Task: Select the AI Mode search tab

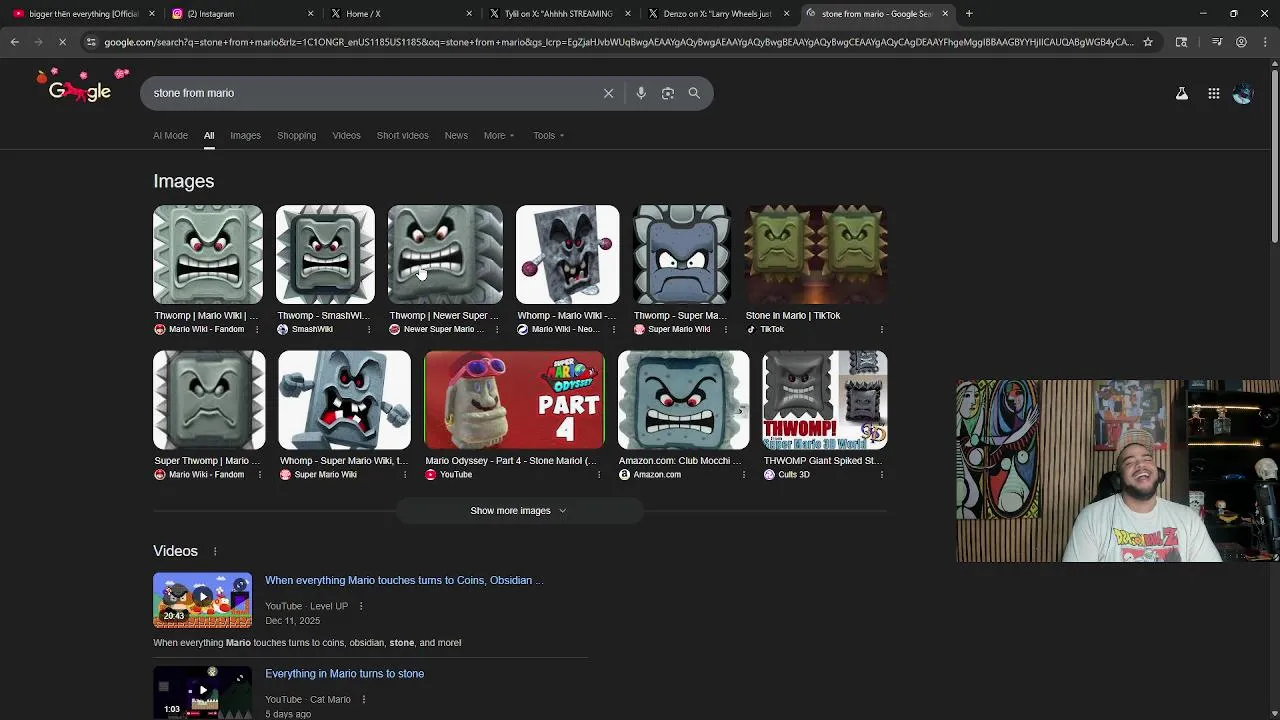Action: [170, 135]
